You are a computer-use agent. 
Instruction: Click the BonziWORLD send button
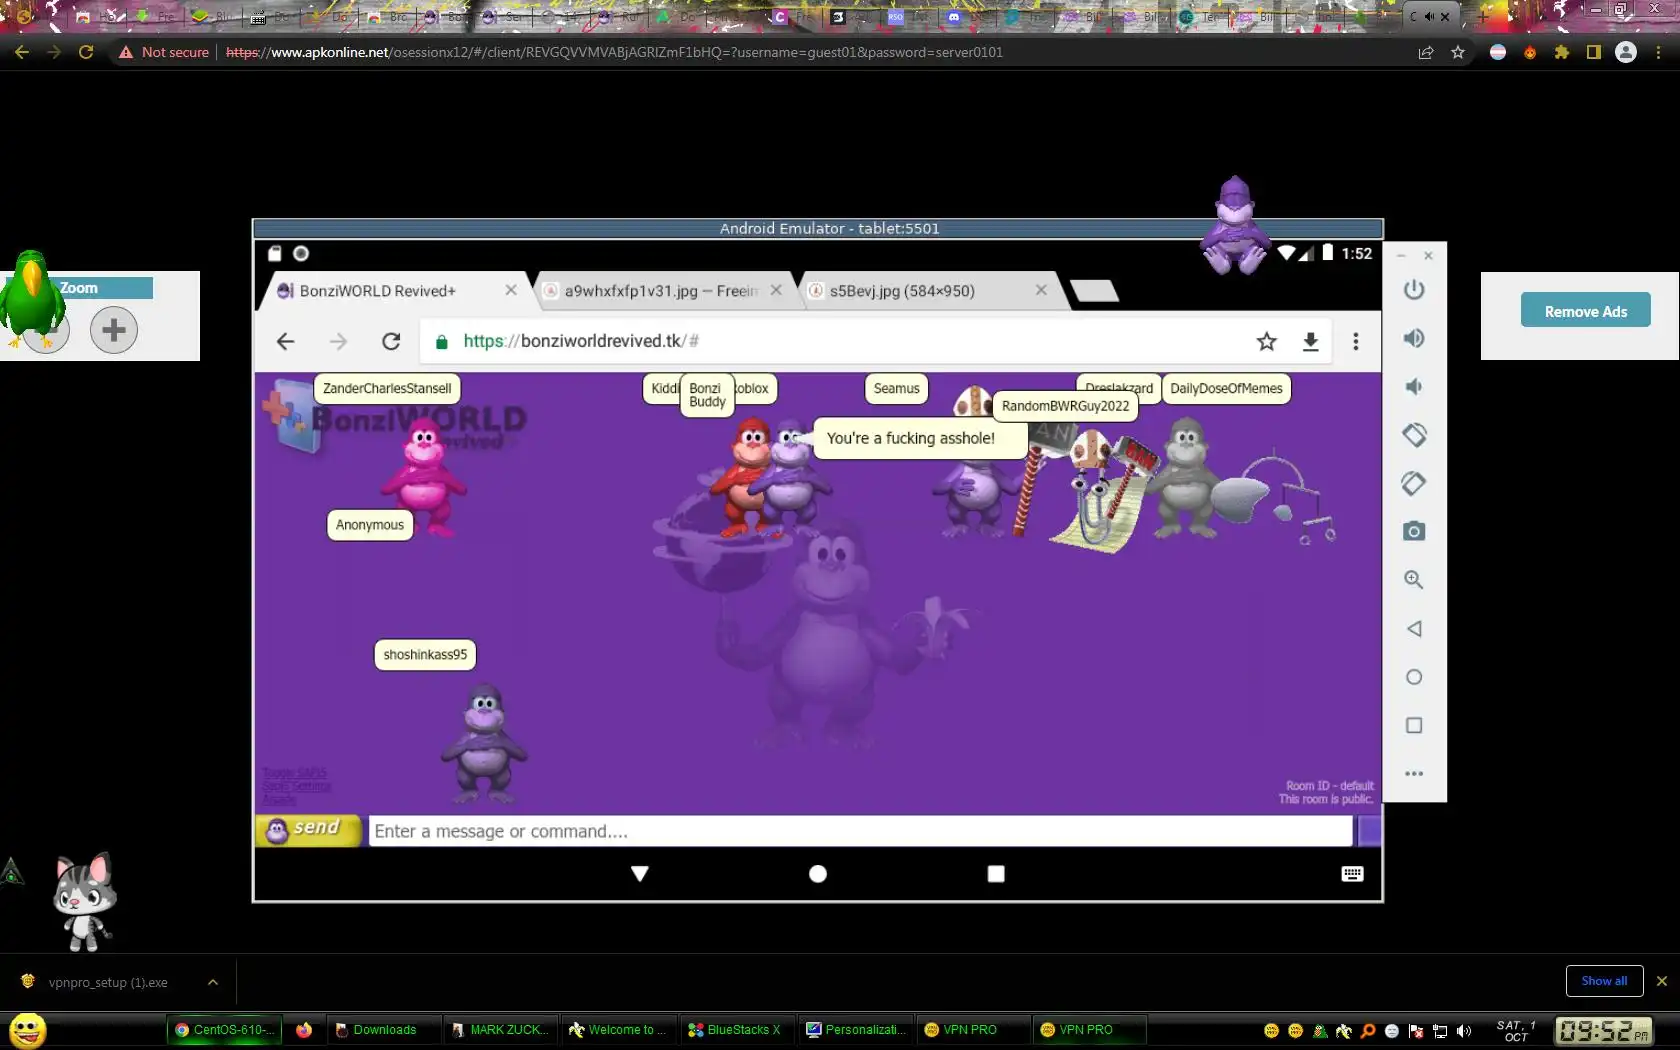307,830
